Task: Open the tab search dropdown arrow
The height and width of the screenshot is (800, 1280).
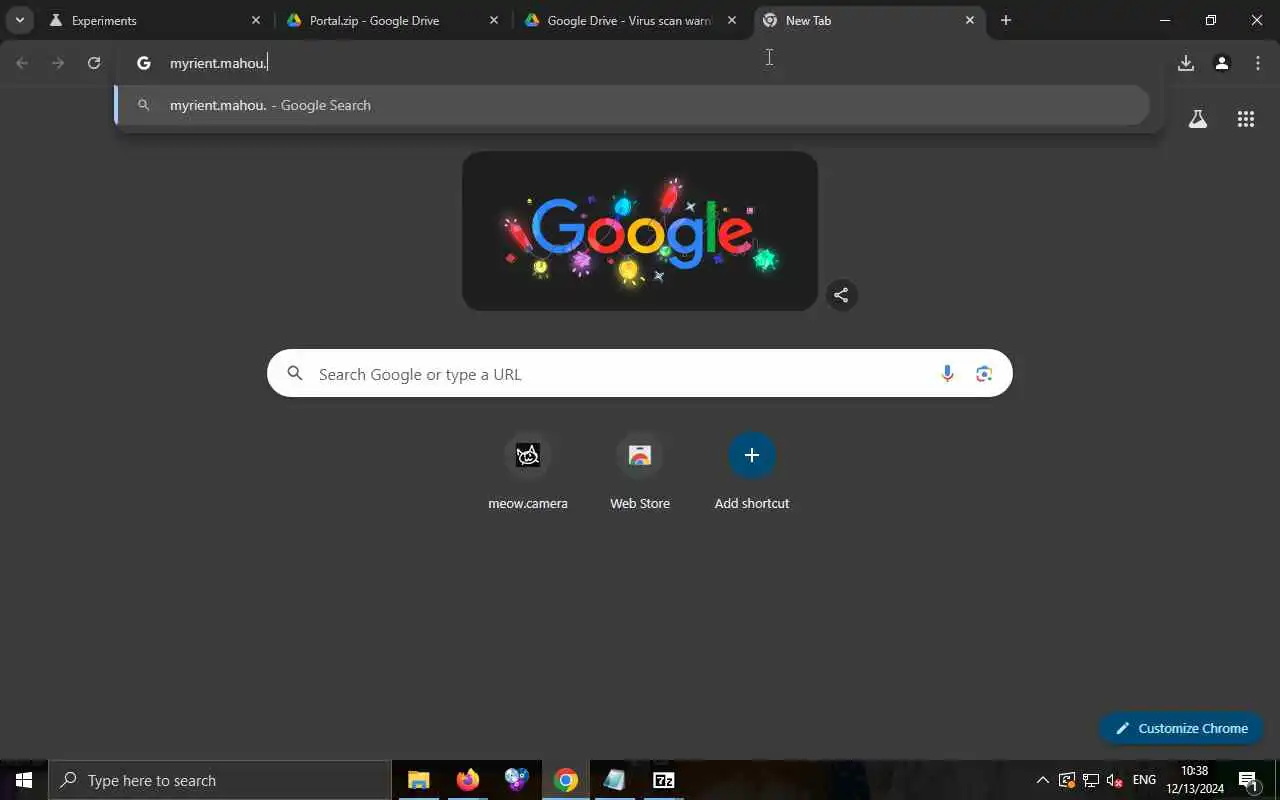Action: 19,20
